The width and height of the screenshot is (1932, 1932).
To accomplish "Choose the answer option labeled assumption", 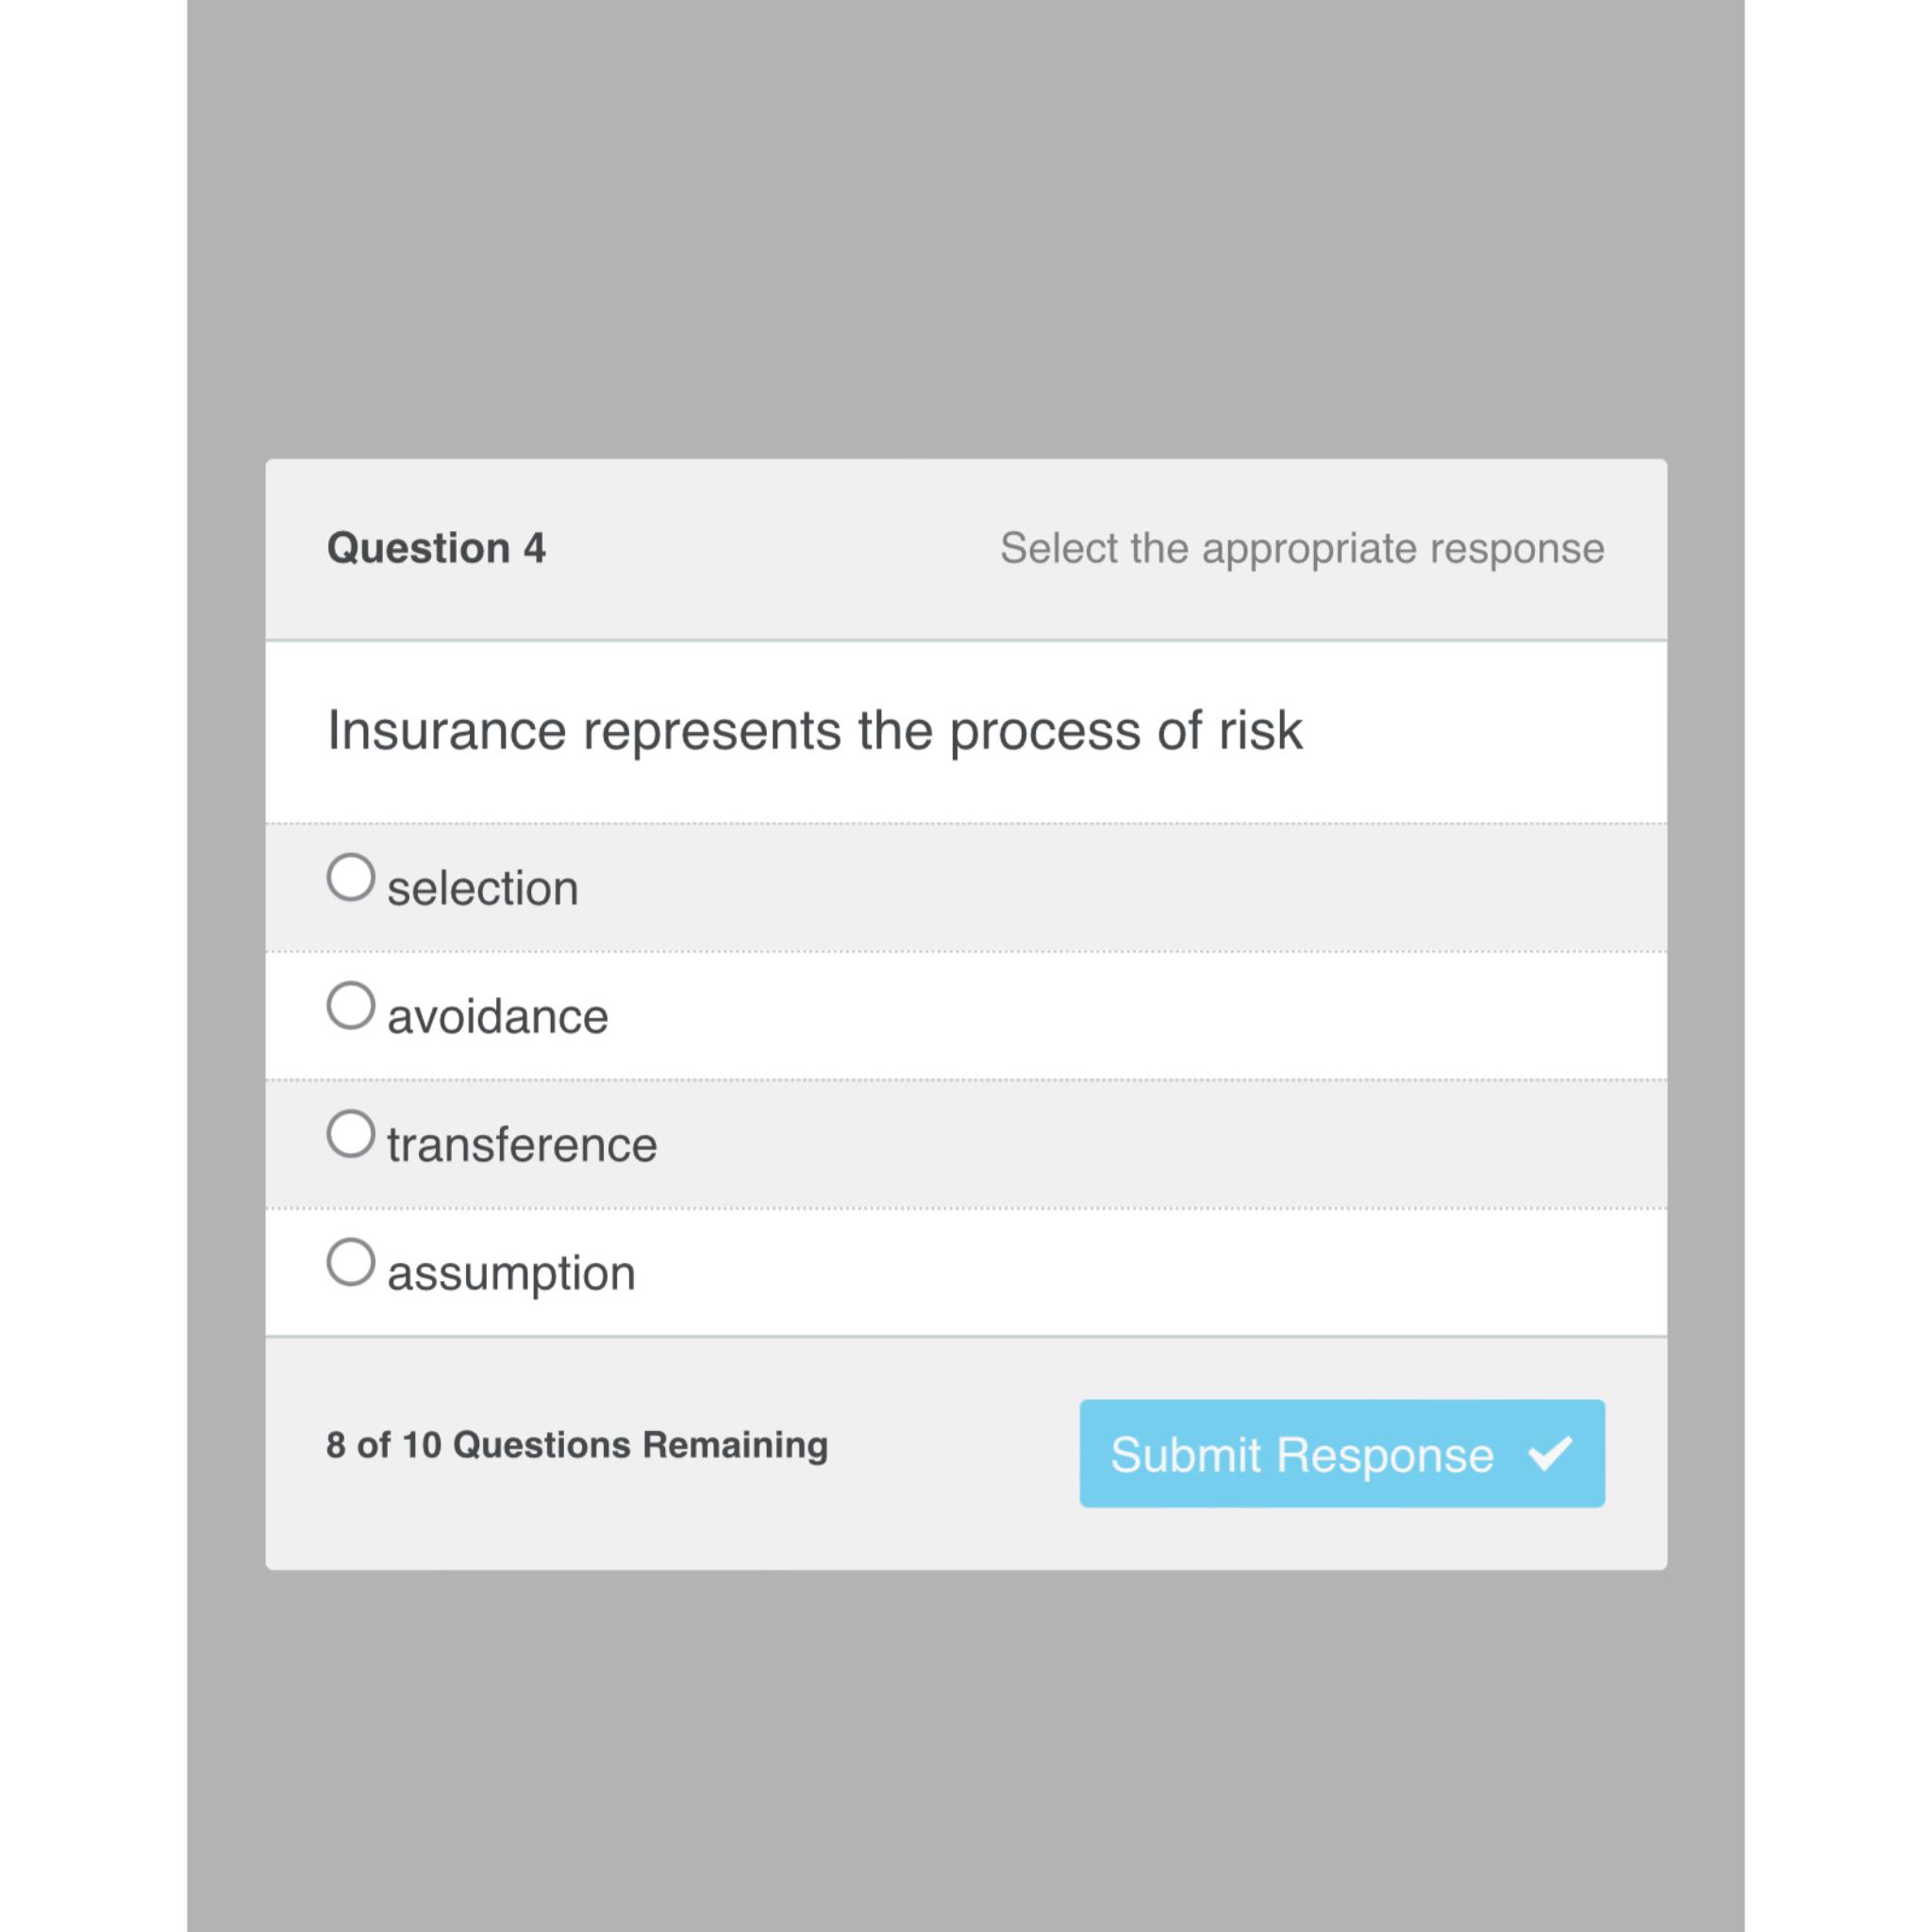I will click(x=510, y=1271).
